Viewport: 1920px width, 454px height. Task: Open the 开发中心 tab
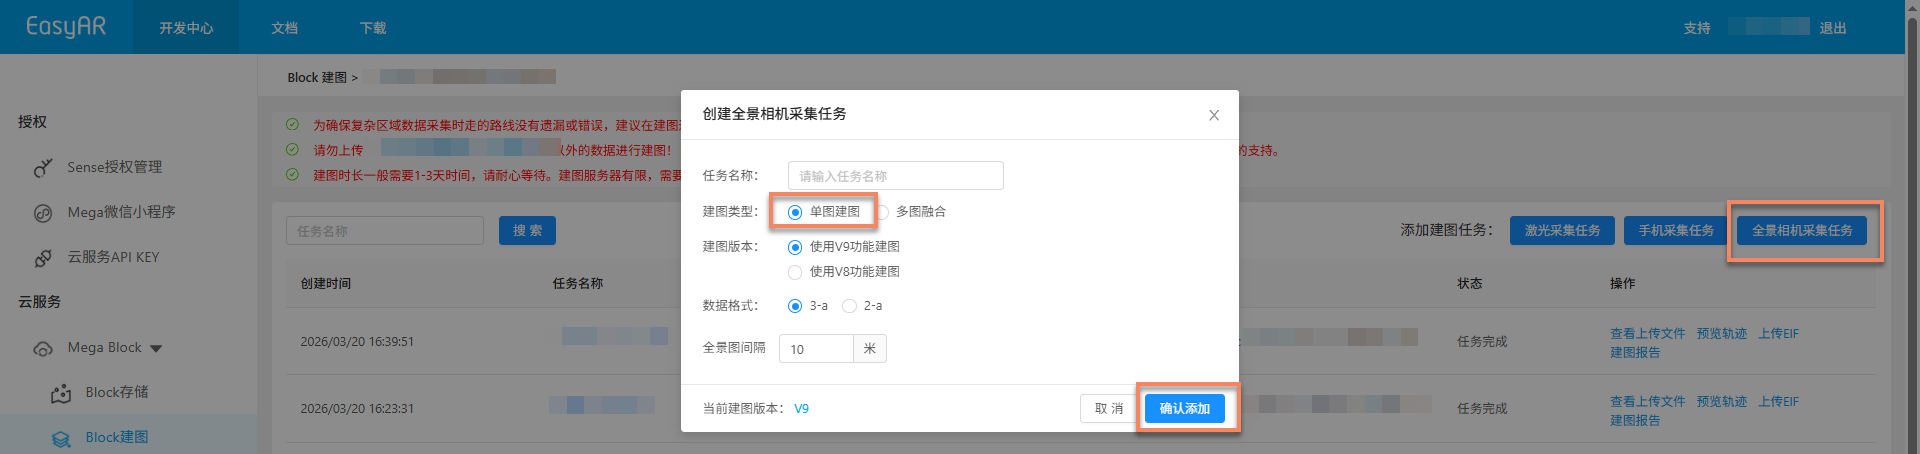[x=186, y=28]
